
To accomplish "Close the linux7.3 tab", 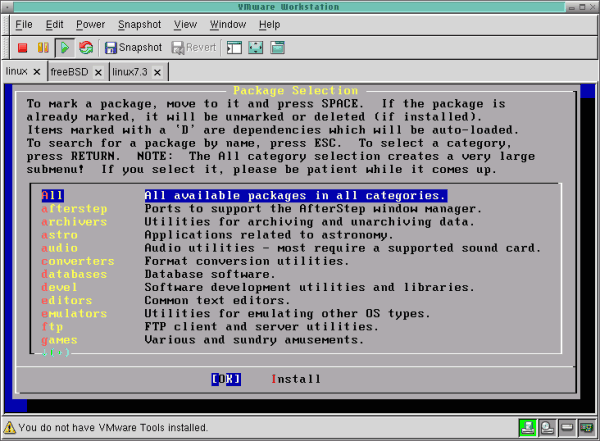I will [x=157, y=72].
